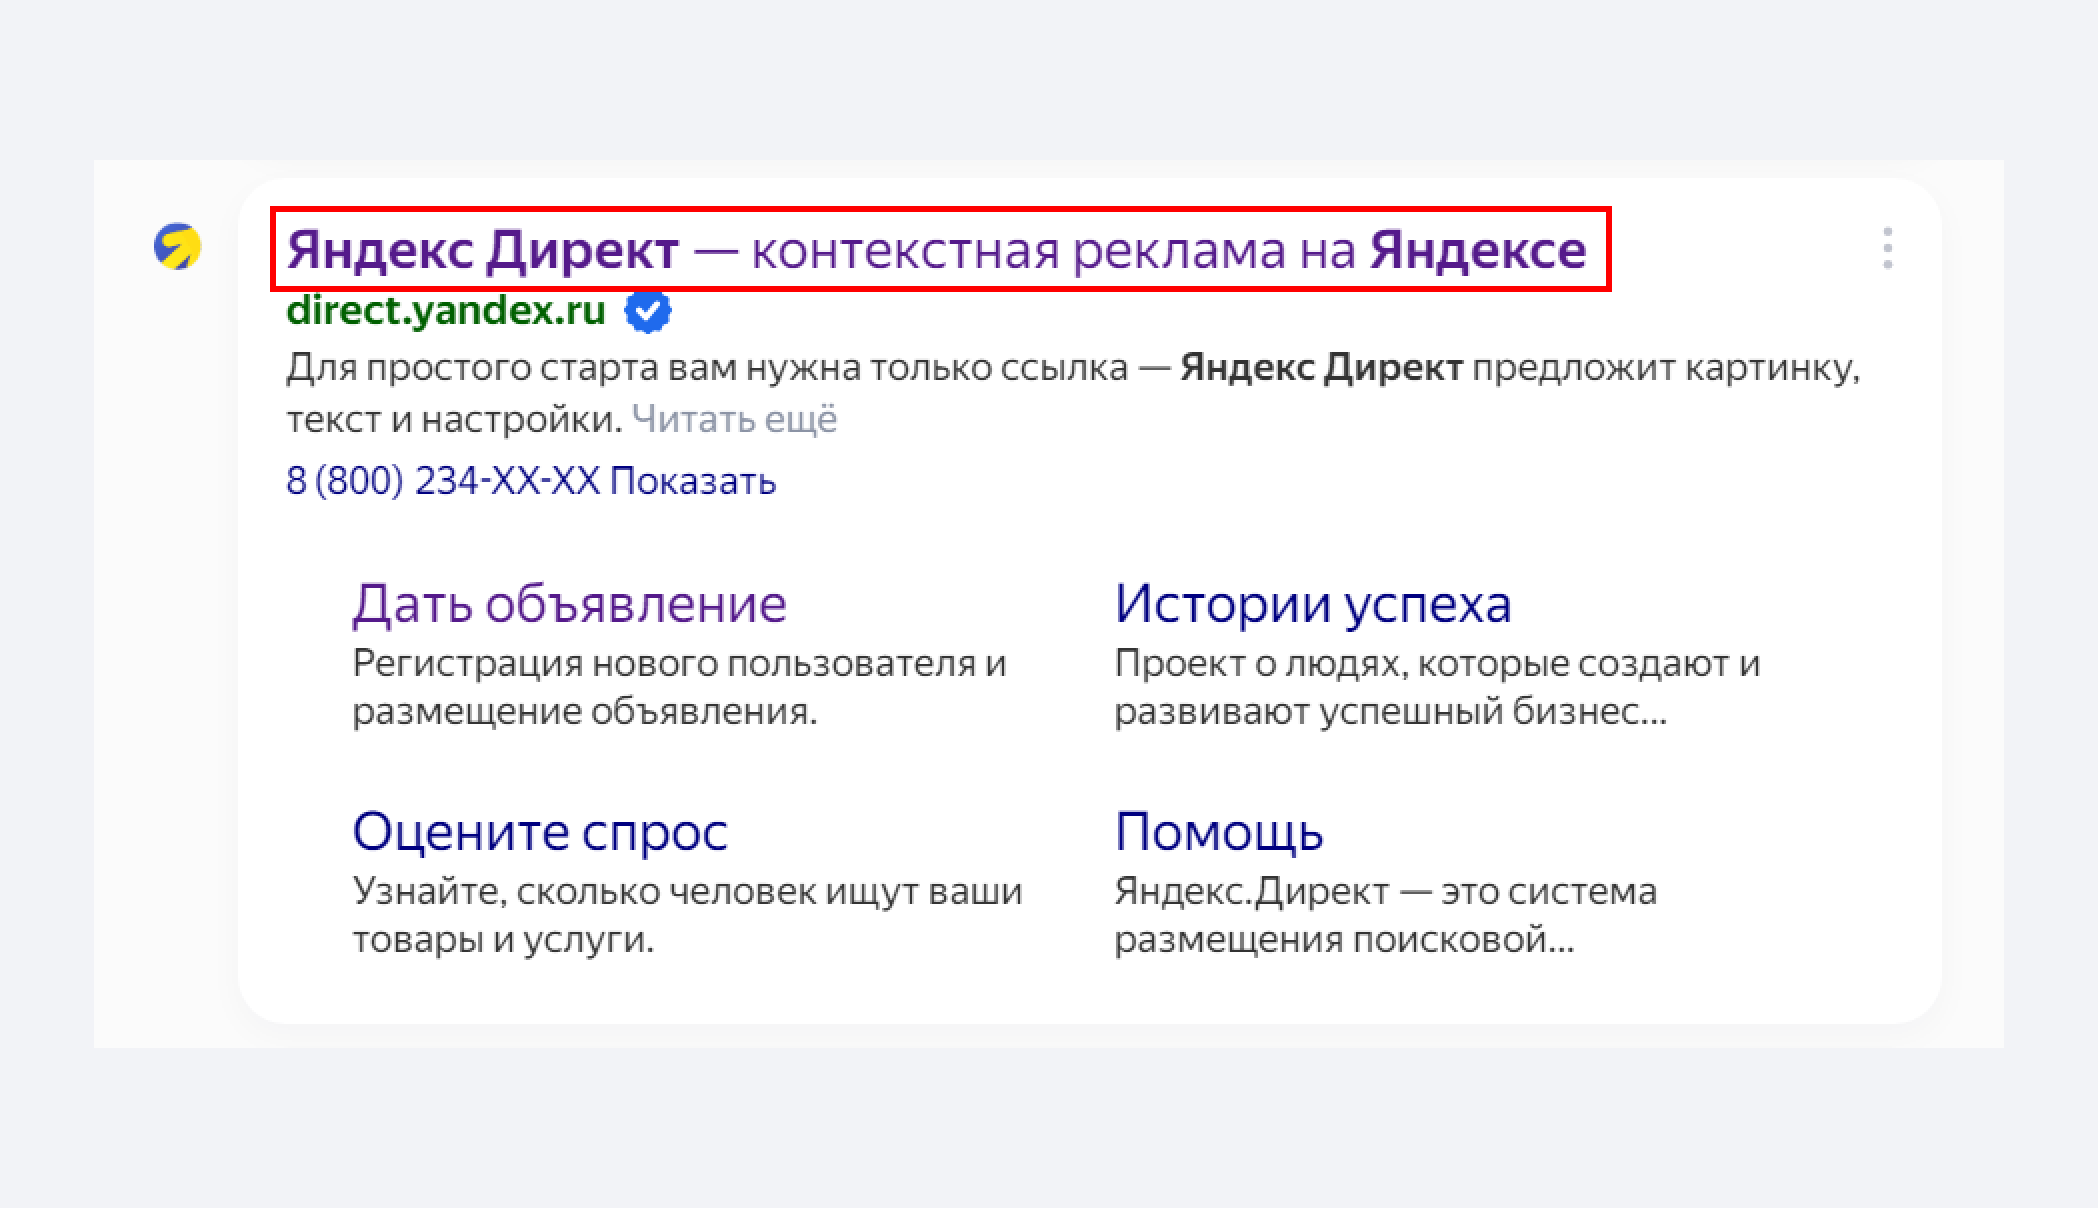This screenshot has width=2098, height=1208.
Task: Open the 'Дать объявление' sitelink
Action: [x=570, y=604]
